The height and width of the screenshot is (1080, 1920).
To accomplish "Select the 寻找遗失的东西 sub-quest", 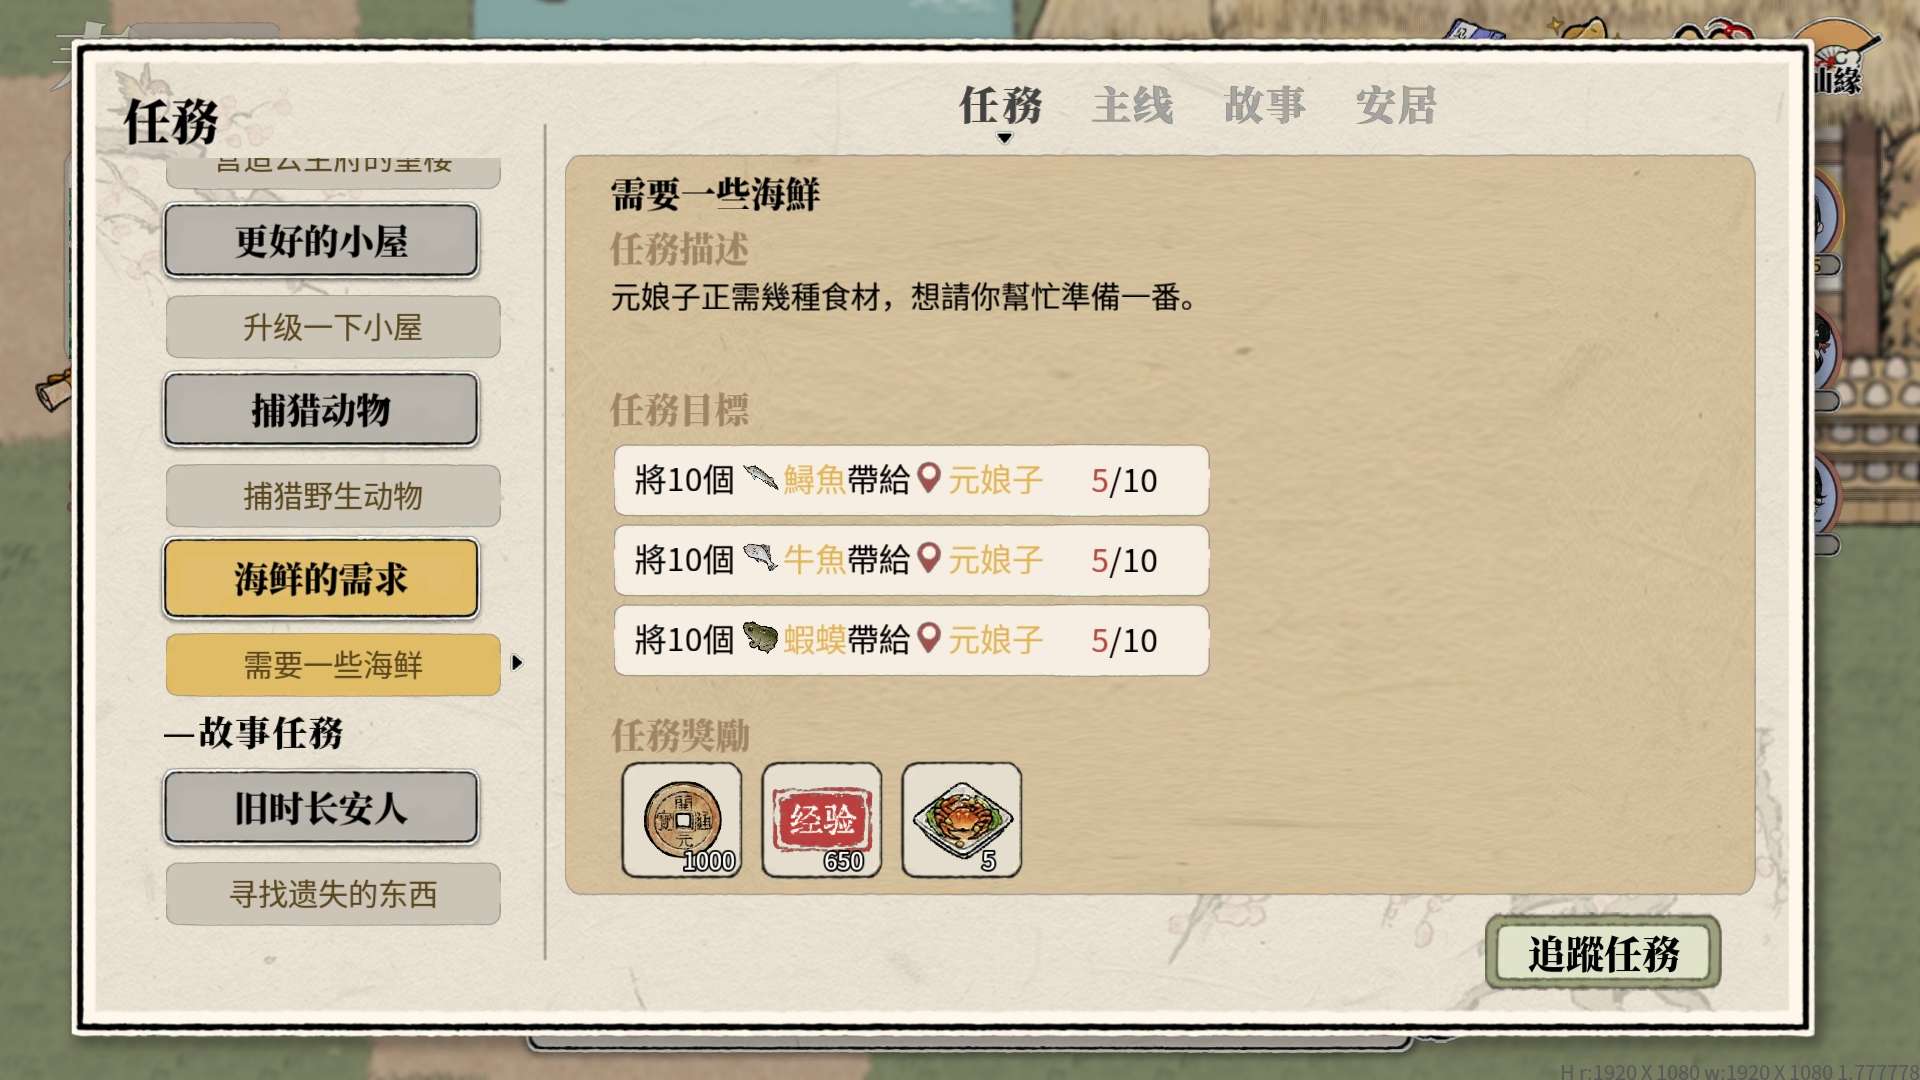I will [333, 894].
